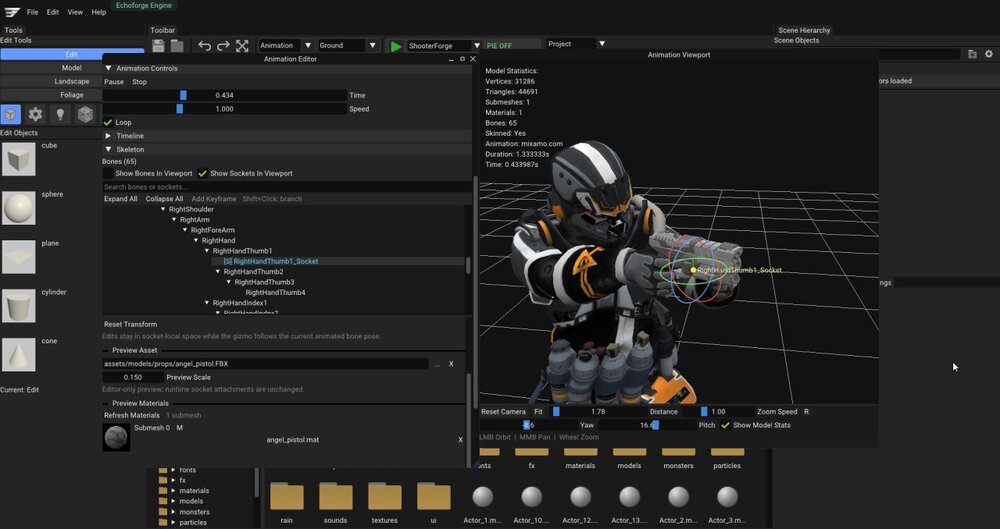
Task: Collapse the RightShoulder bone node
Action: [x=163, y=209]
